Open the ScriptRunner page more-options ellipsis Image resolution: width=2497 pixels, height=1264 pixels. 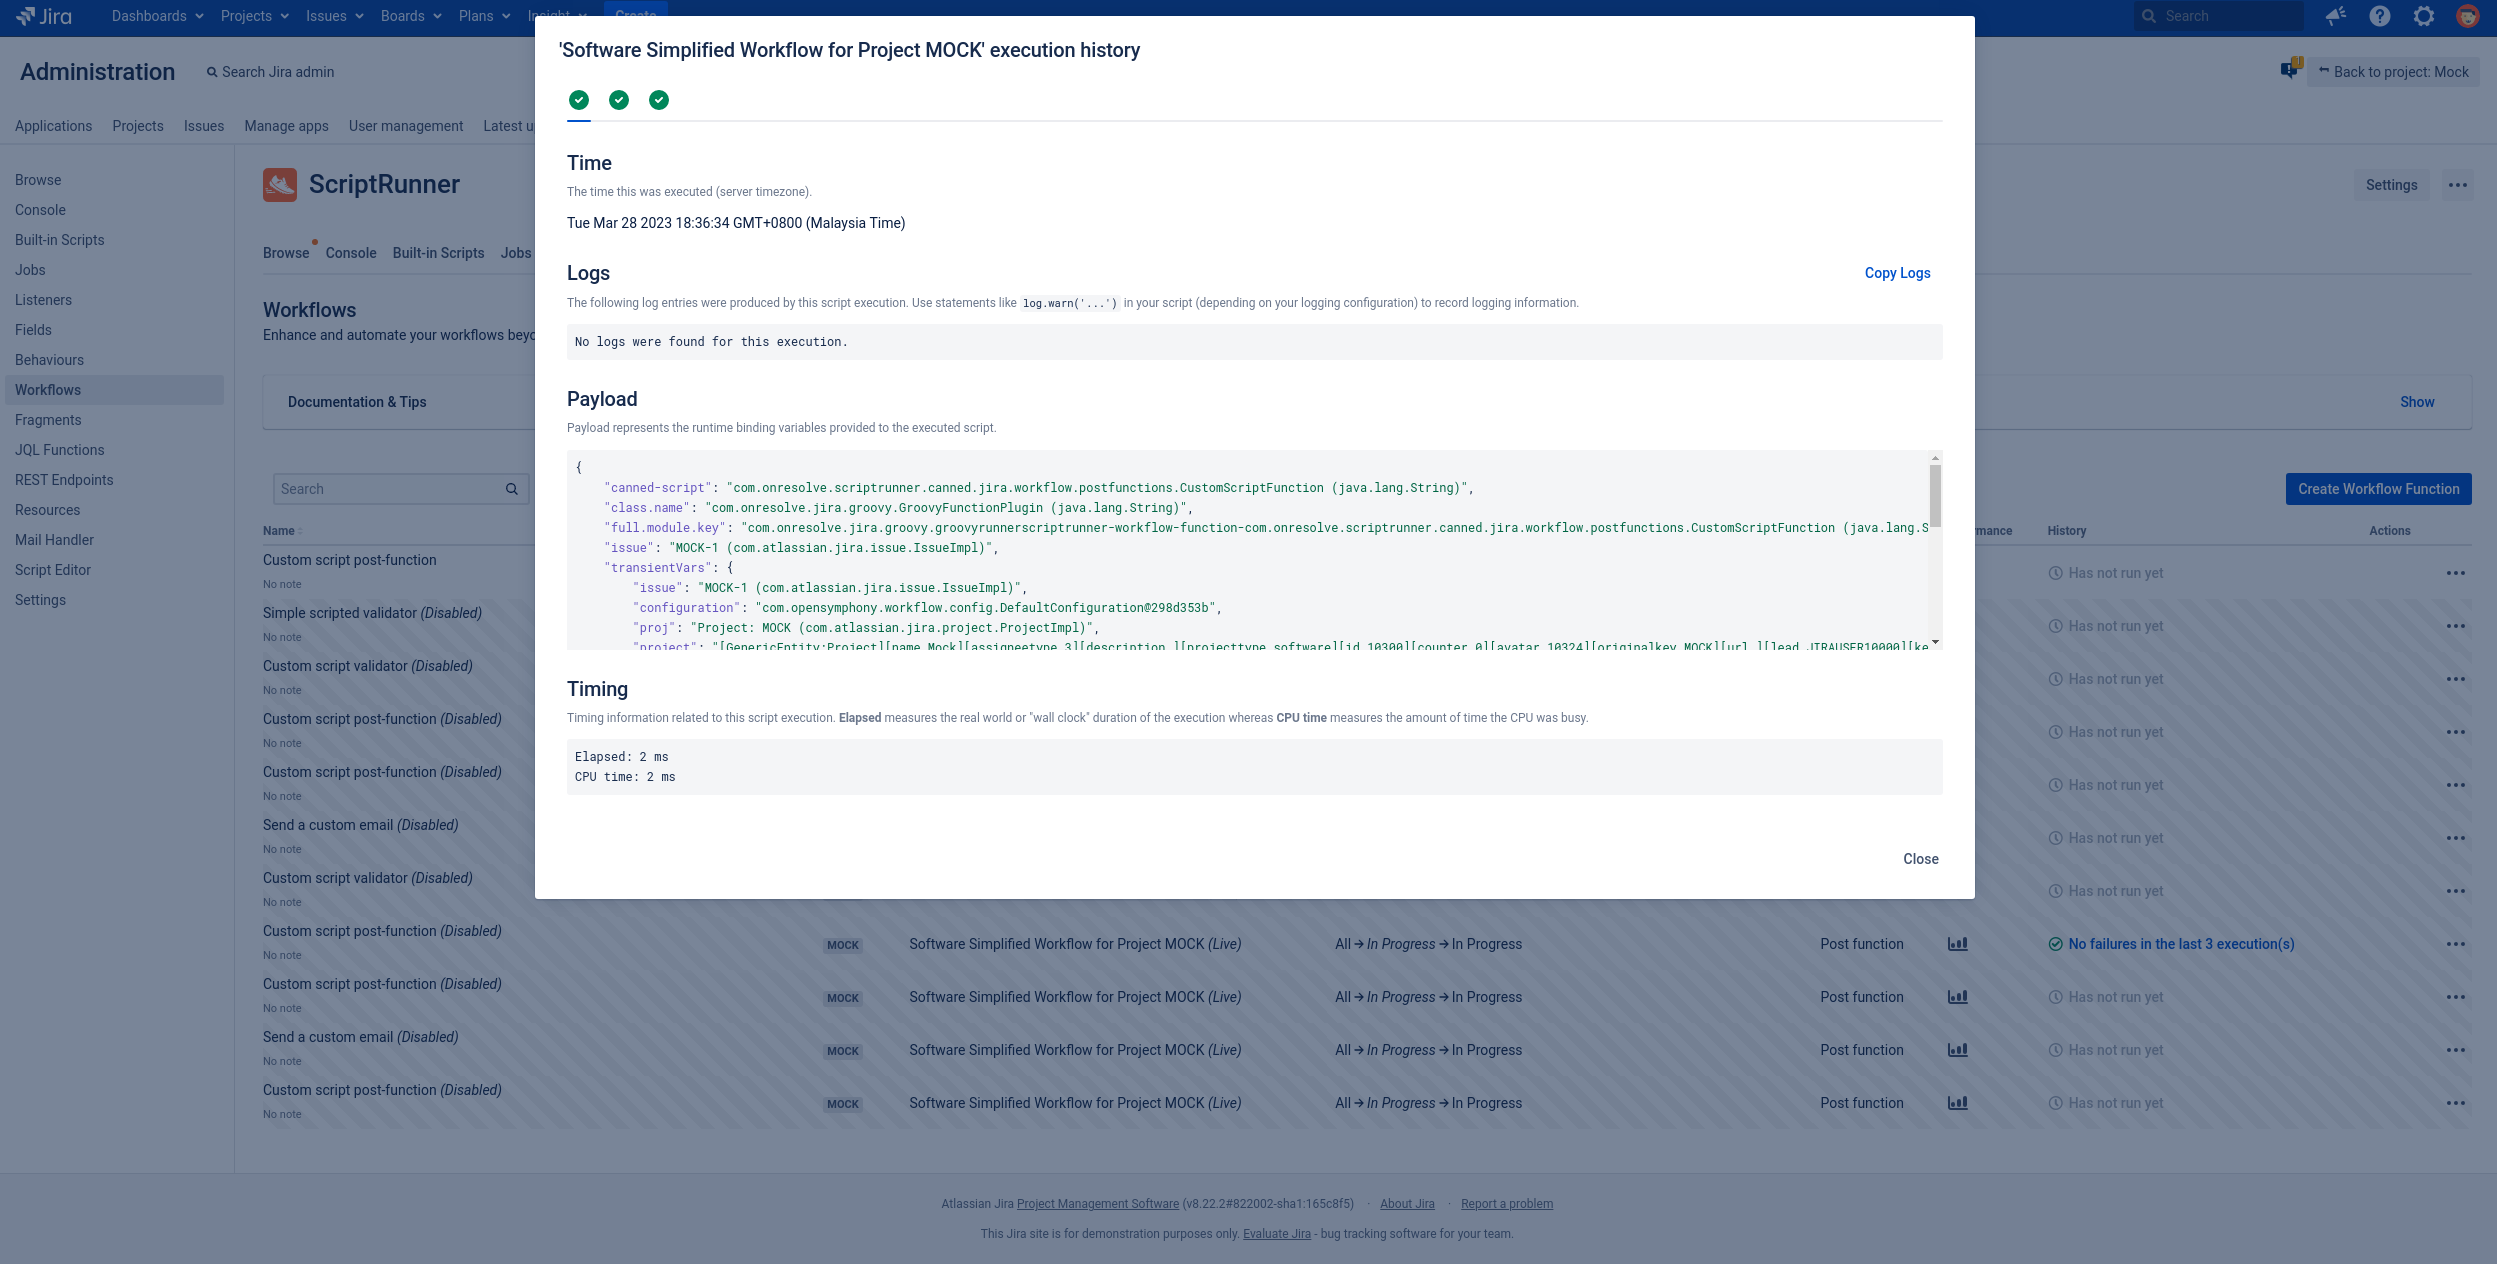click(x=2458, y=185)
